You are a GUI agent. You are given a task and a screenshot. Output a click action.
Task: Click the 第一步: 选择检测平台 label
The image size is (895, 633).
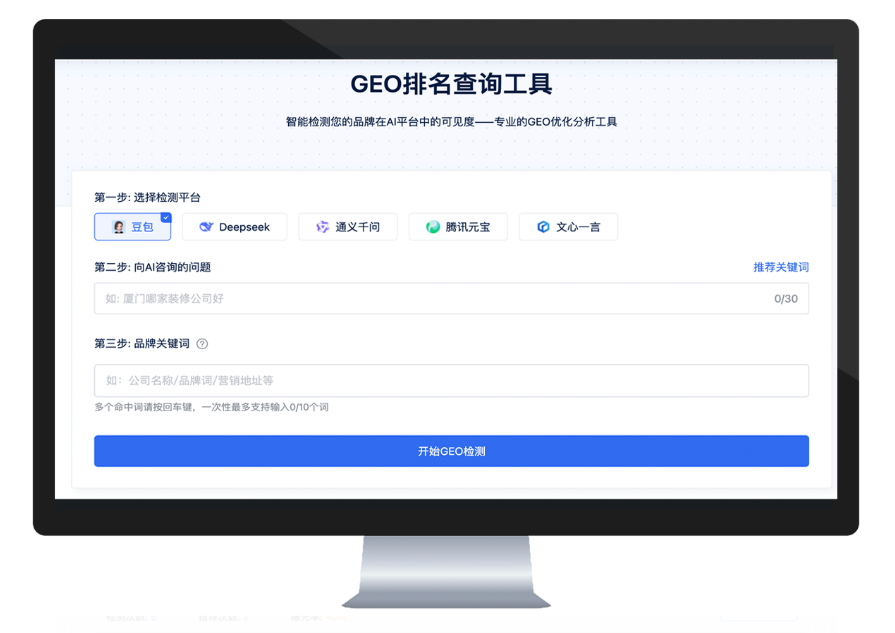tap(147, 198)
